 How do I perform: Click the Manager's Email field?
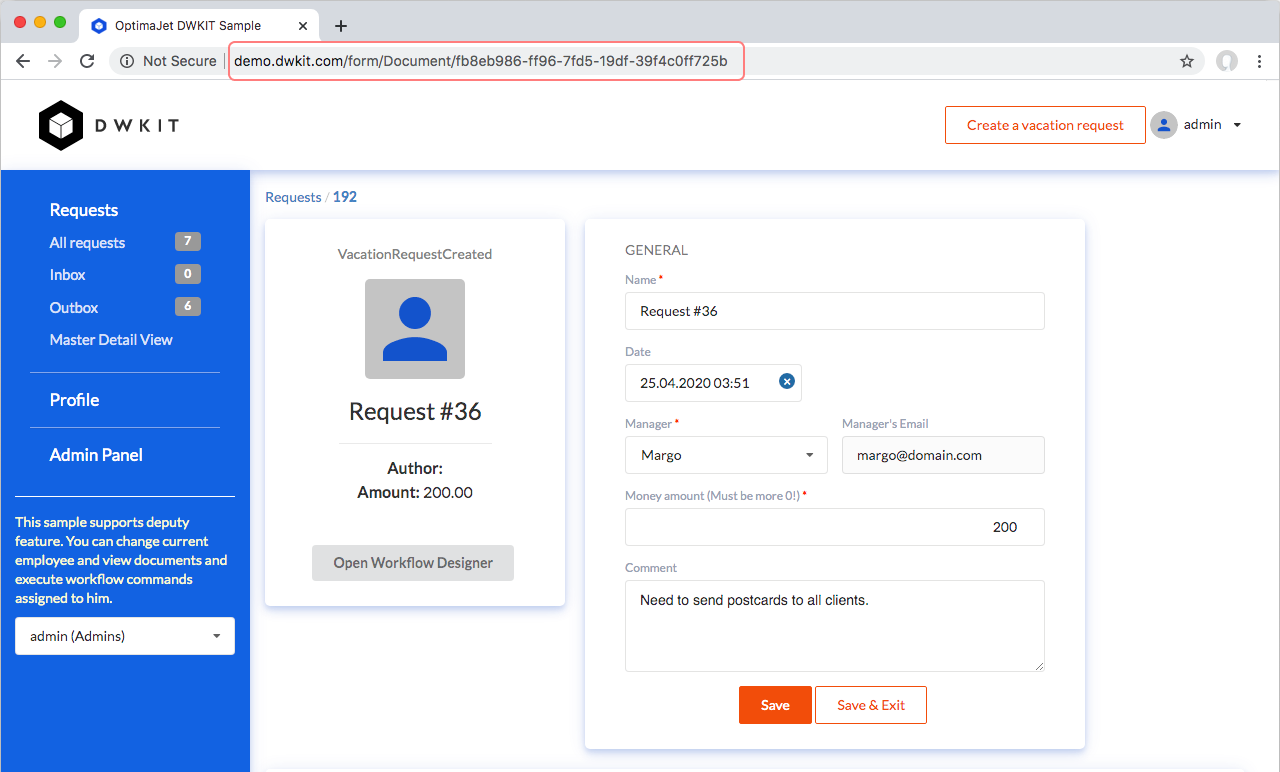pos(943,455)
